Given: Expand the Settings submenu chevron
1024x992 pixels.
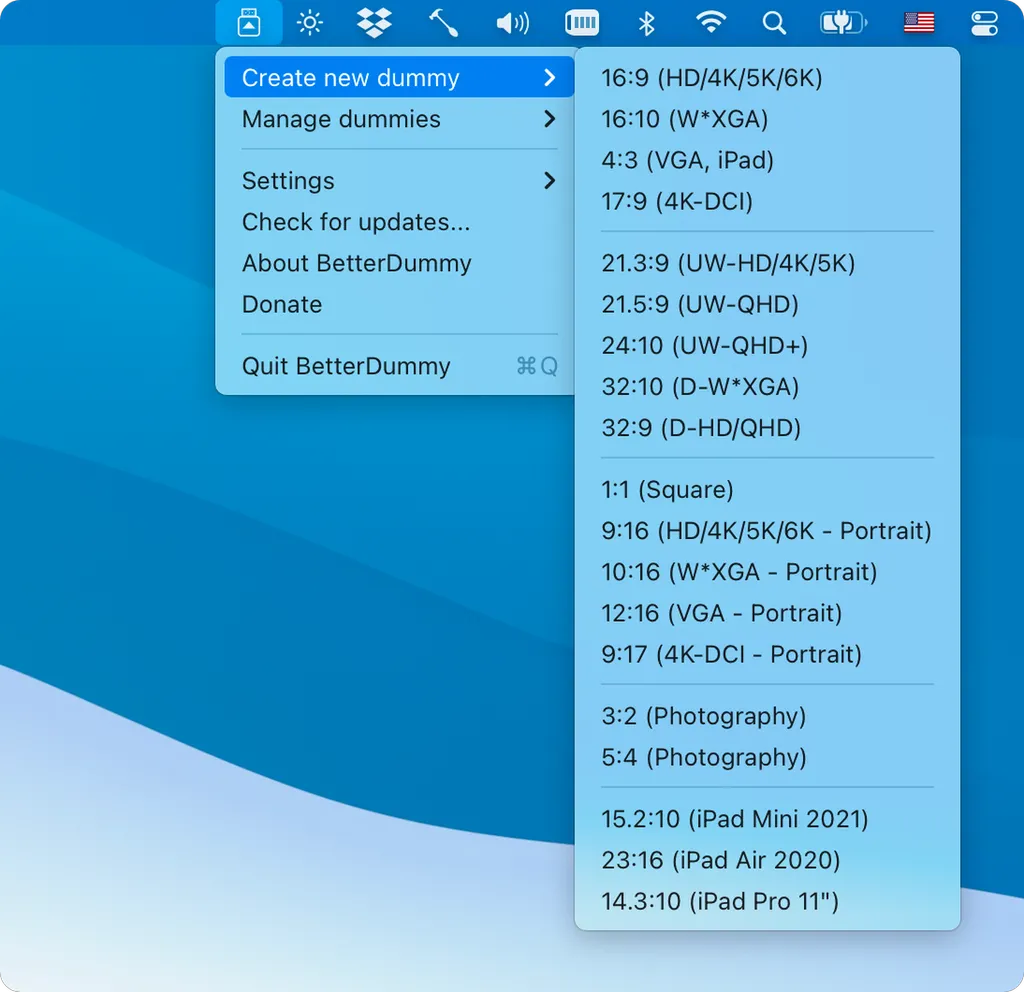Looking at the screenshot, I should (x=549, y=181).
